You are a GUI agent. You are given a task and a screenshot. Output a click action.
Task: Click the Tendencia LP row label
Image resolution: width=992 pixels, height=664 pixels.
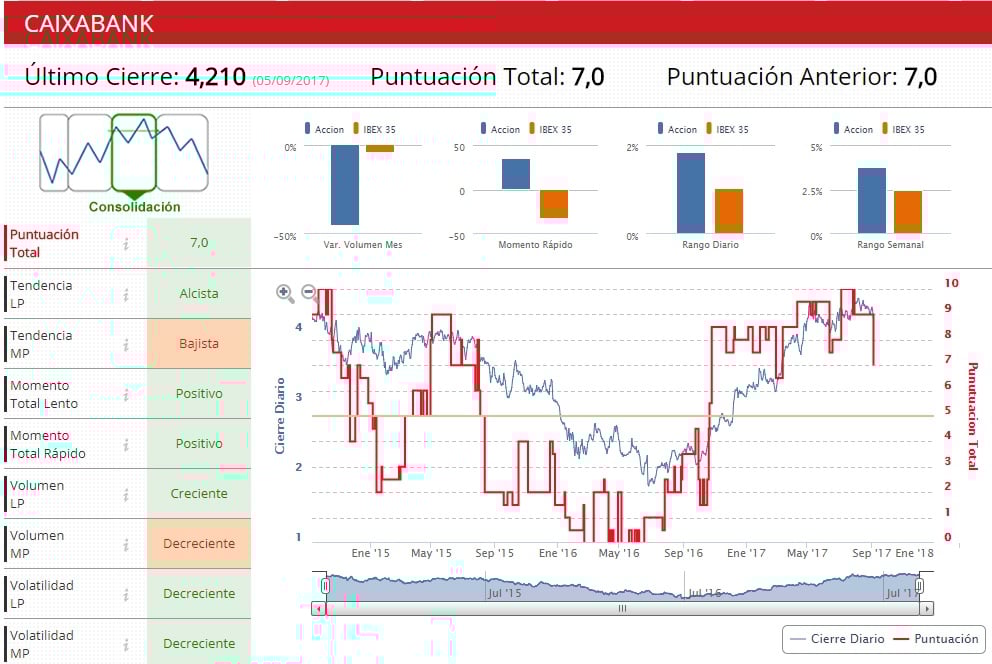(x=41, y=294)
